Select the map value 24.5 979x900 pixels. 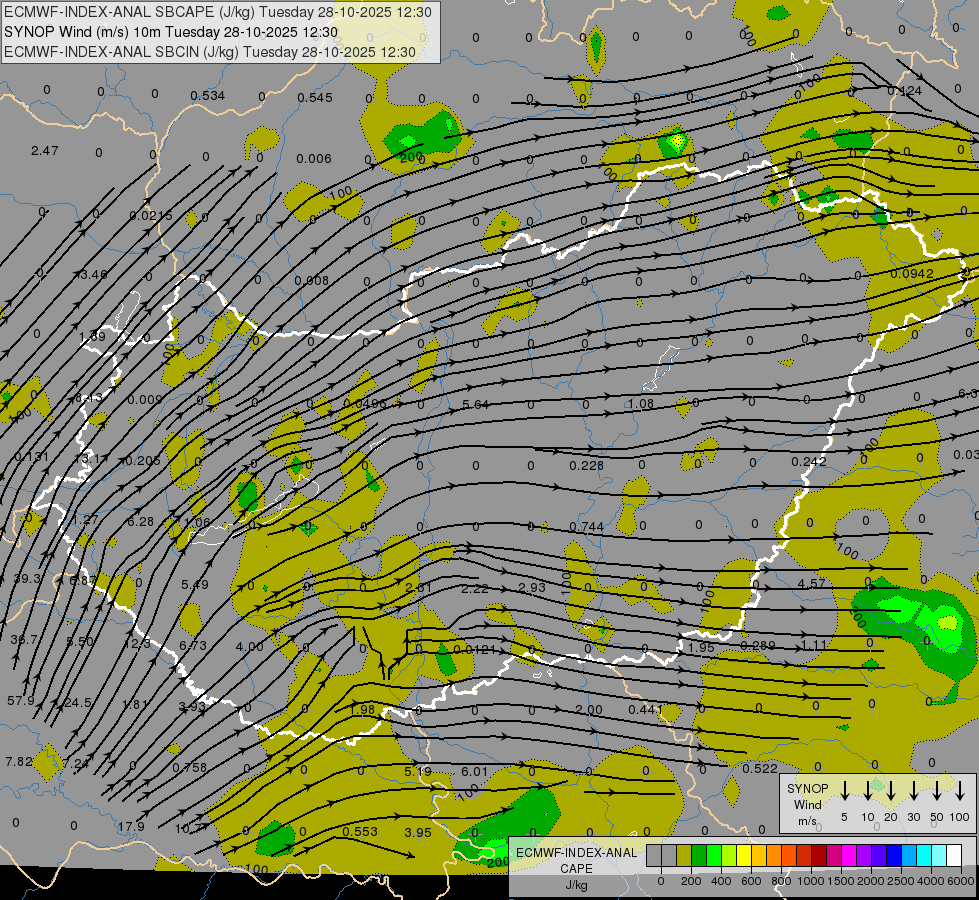tap(78, 703)
